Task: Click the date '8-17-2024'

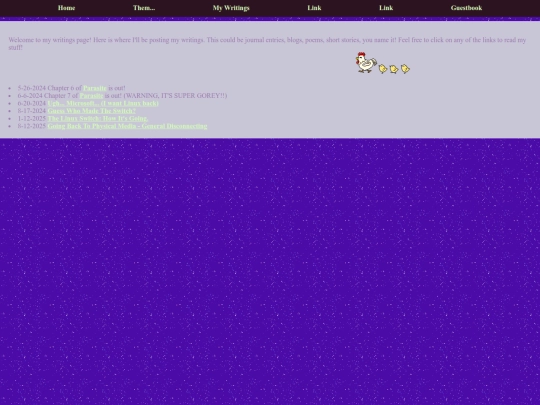Action: point(32,111)
